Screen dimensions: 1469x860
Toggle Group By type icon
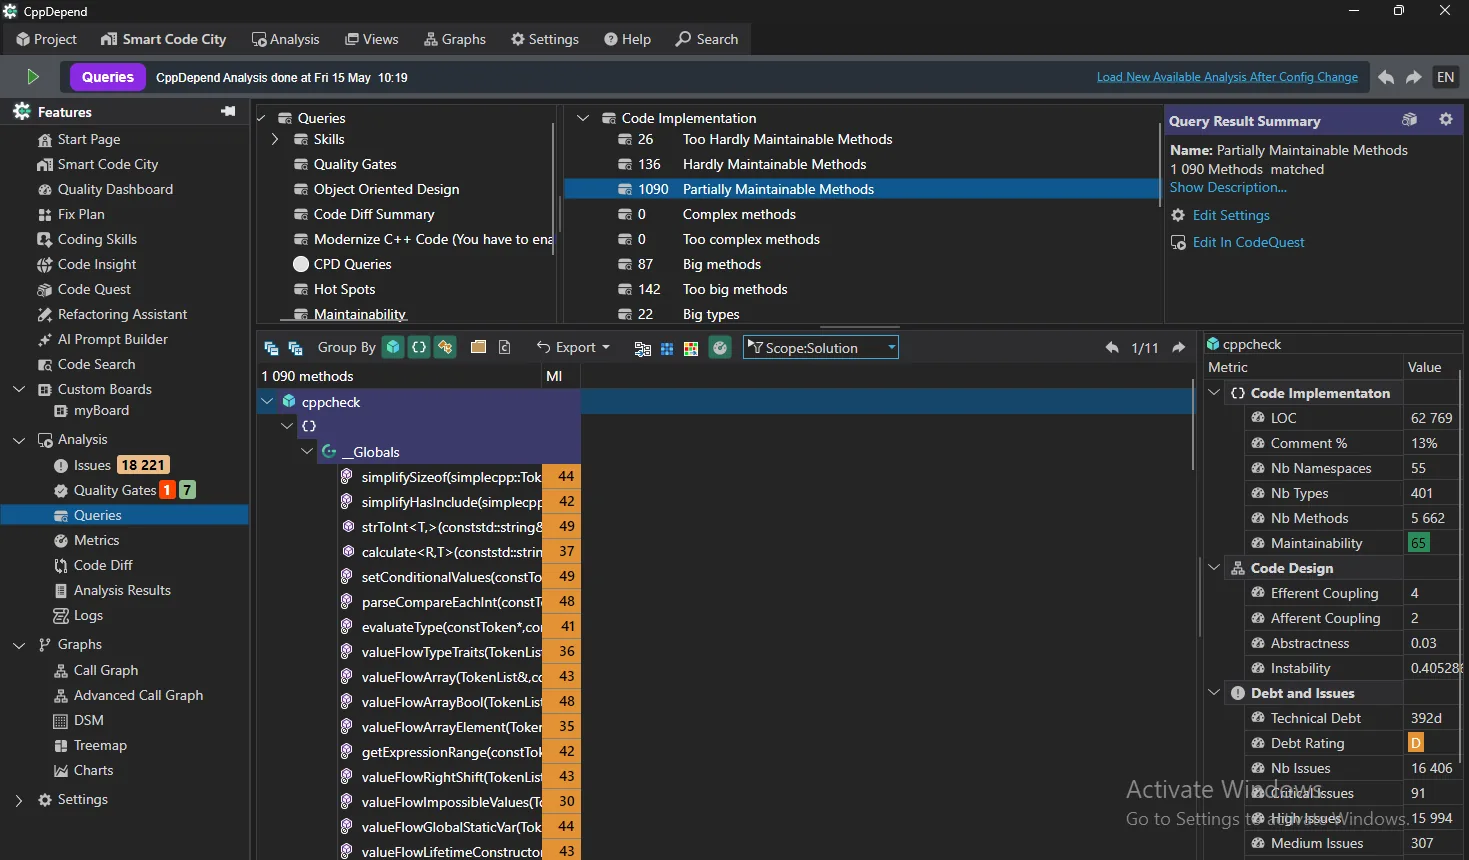point(446,347)
